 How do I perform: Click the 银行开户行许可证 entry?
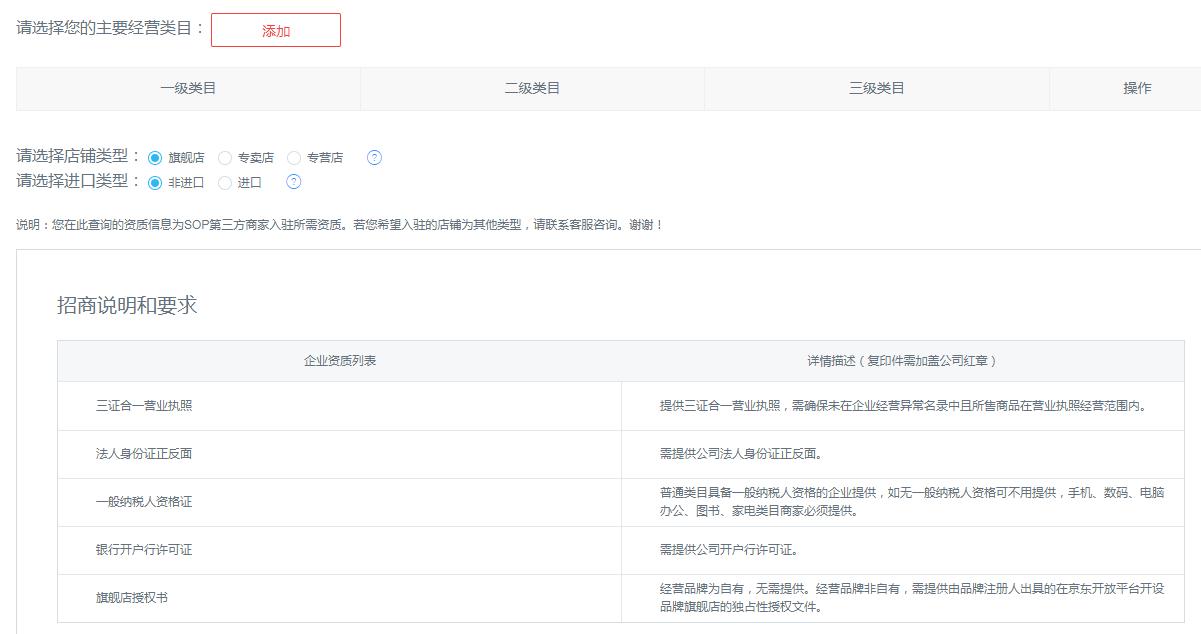(x=144, y=550)
